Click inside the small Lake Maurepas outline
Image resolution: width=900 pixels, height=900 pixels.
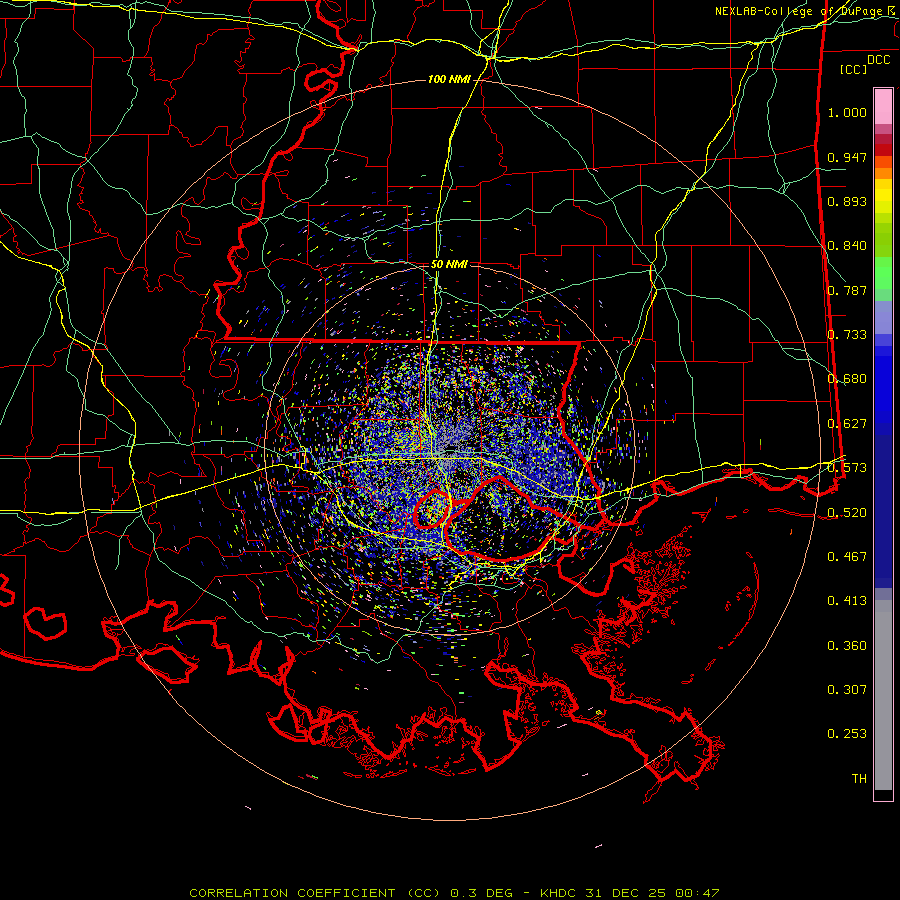pos(432,510)
